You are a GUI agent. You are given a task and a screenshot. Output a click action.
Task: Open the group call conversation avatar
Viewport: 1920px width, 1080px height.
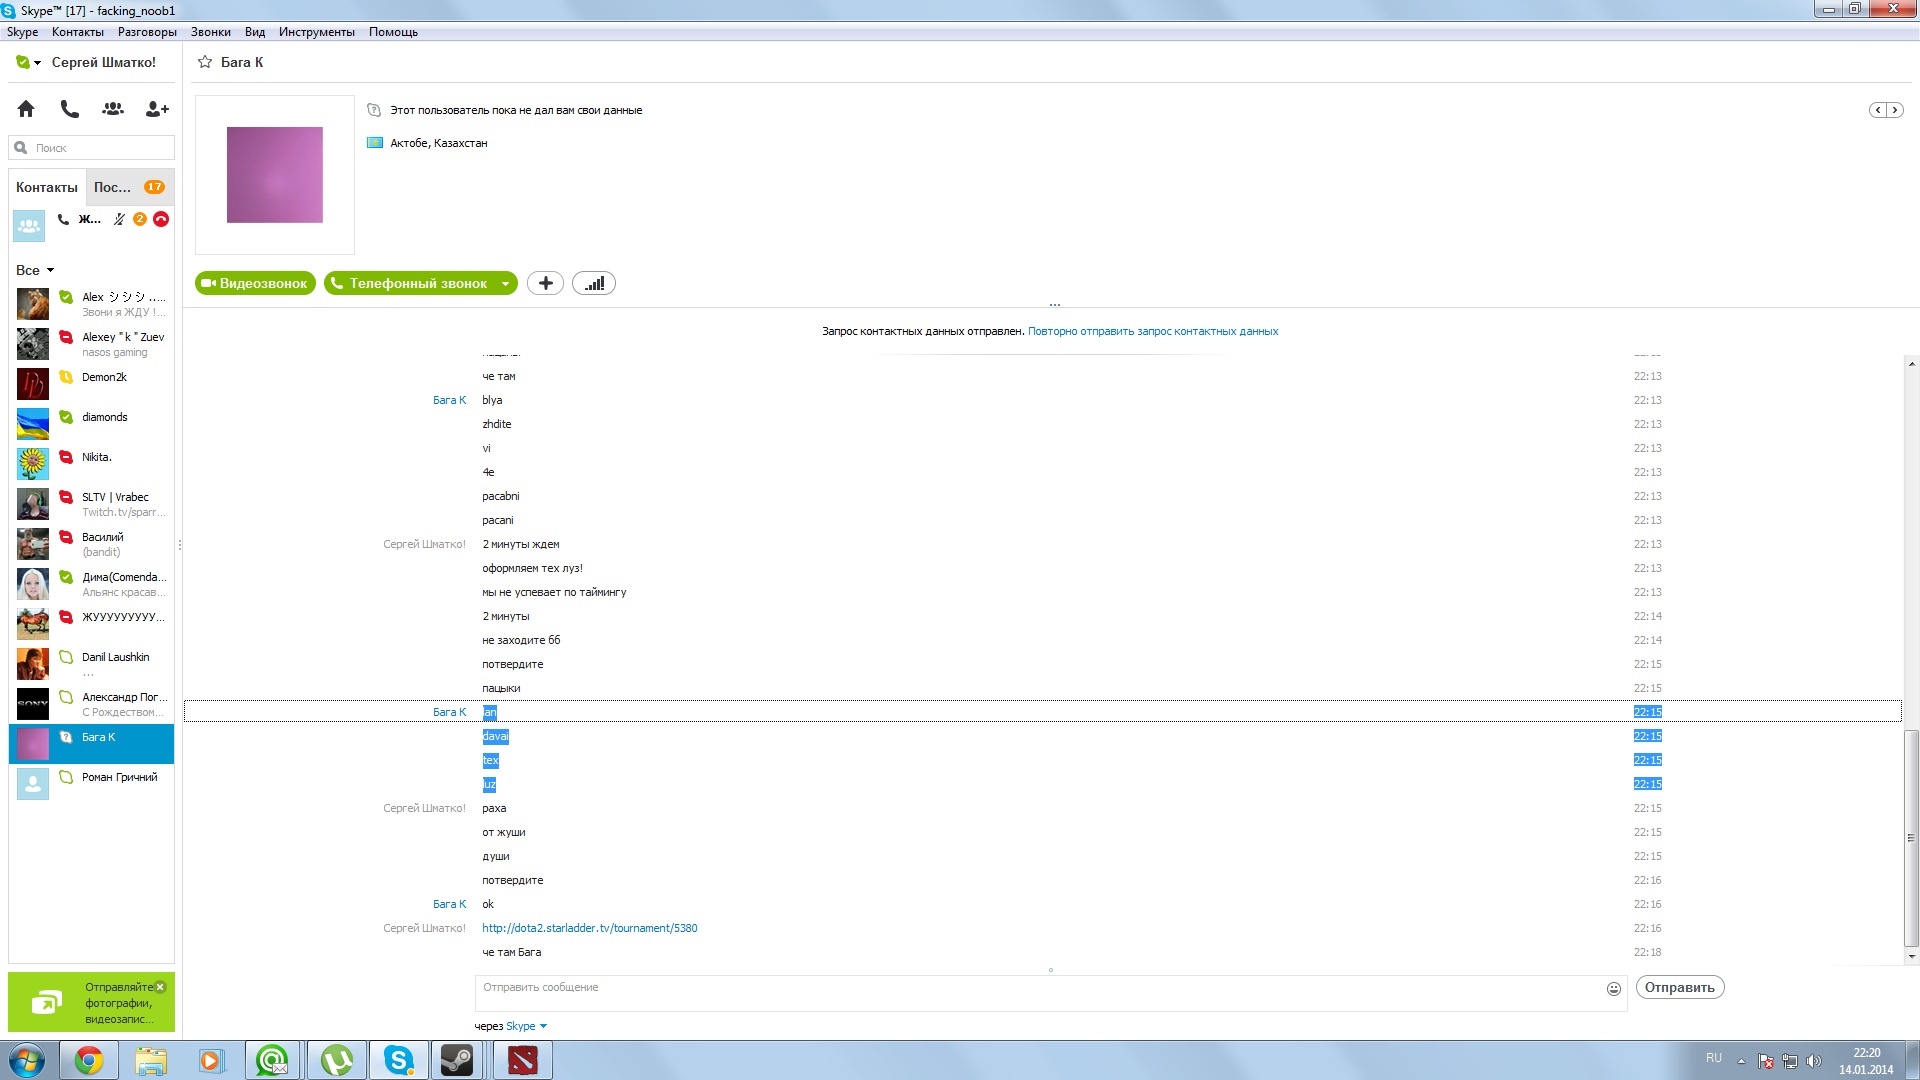coord(29,226)
